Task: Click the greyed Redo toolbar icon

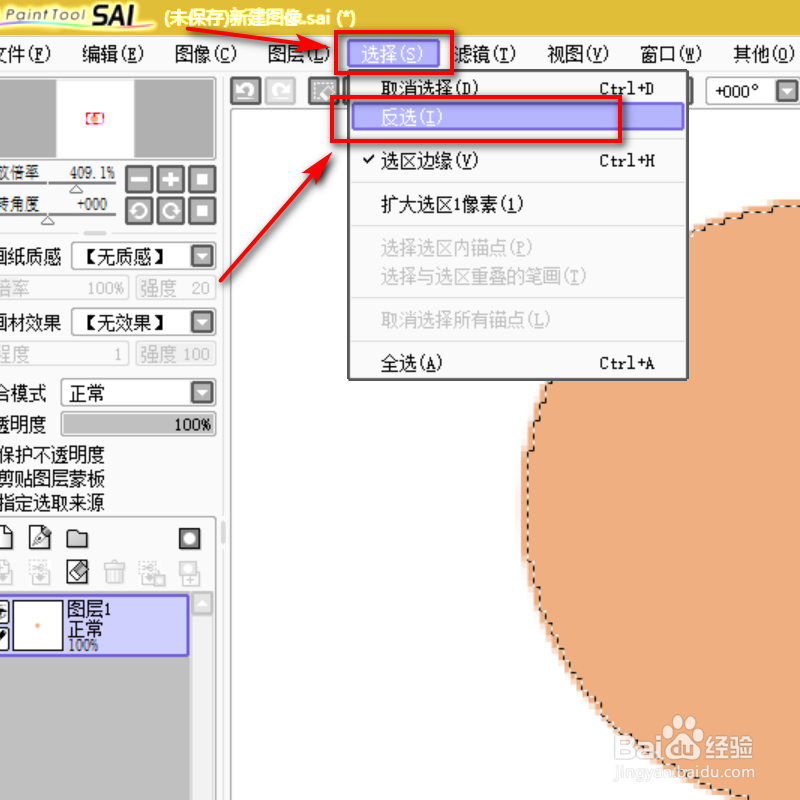Action: [280, 91]
